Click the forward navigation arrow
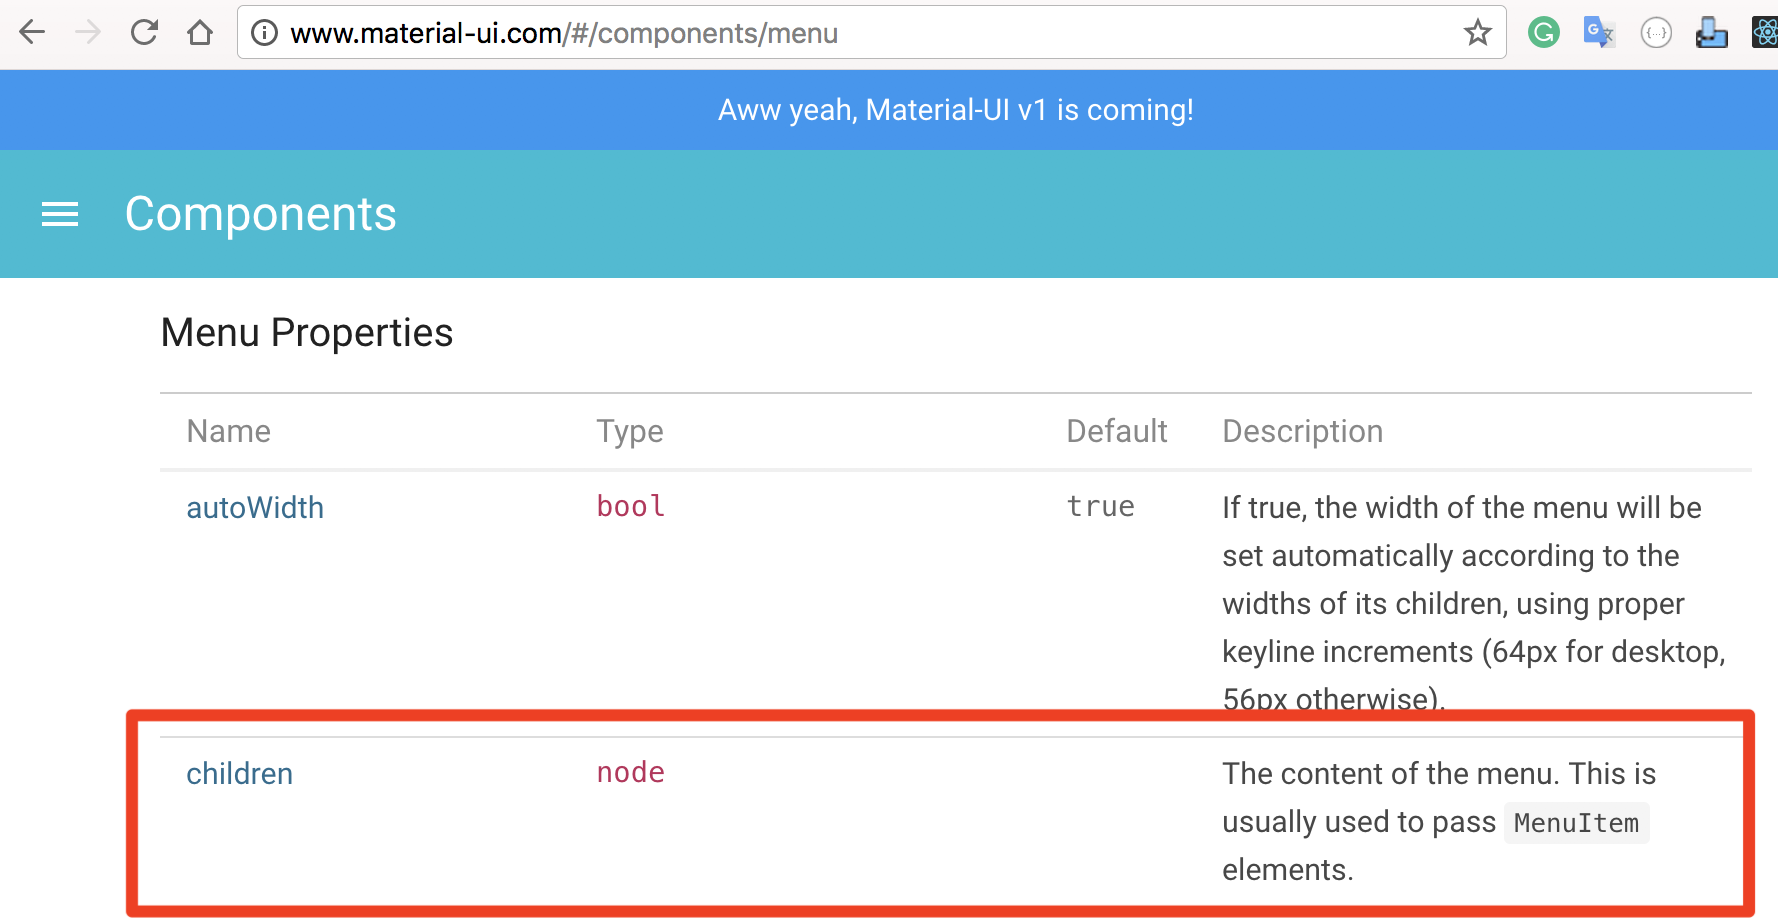 (88, 32)
